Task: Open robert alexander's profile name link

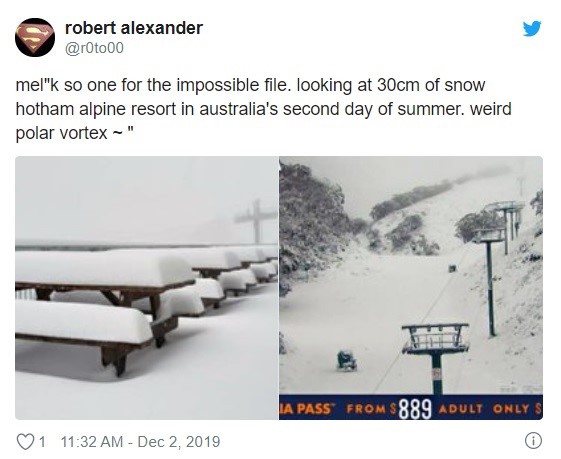Action: [x=134, y=28]
